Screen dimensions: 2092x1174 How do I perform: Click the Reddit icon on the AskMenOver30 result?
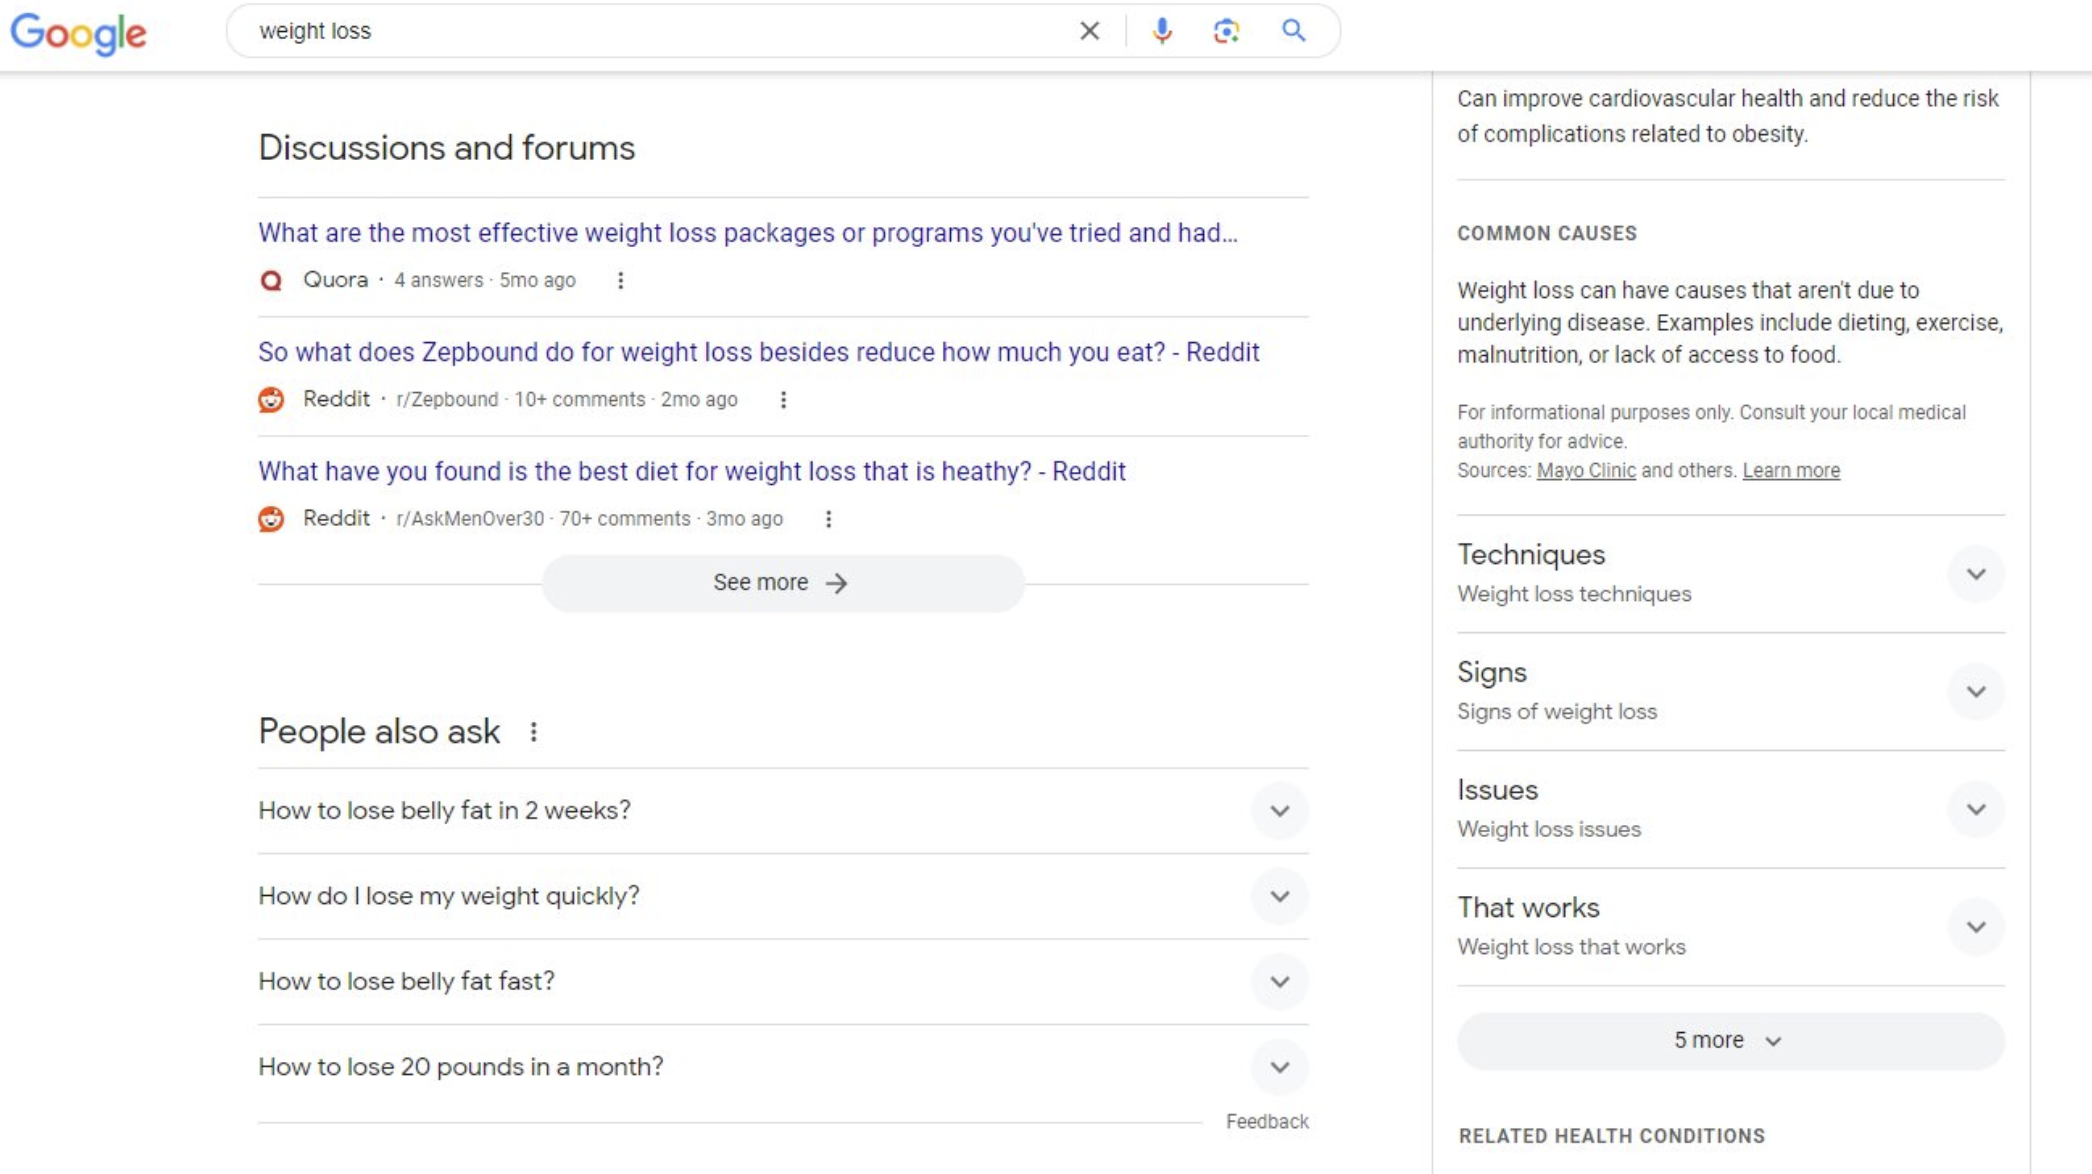(270, 518)
